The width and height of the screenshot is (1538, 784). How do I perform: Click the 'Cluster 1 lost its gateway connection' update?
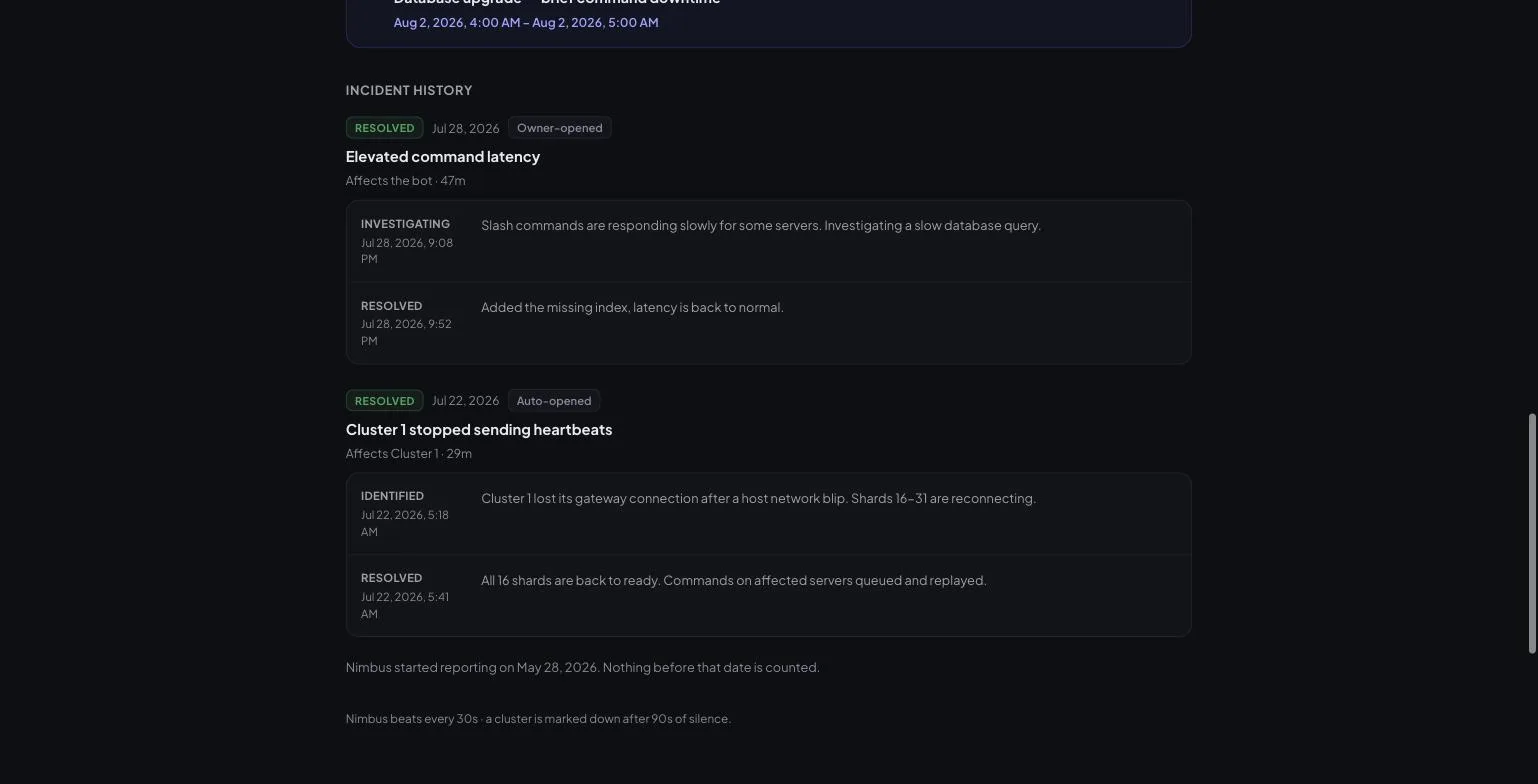click(758, 499)
